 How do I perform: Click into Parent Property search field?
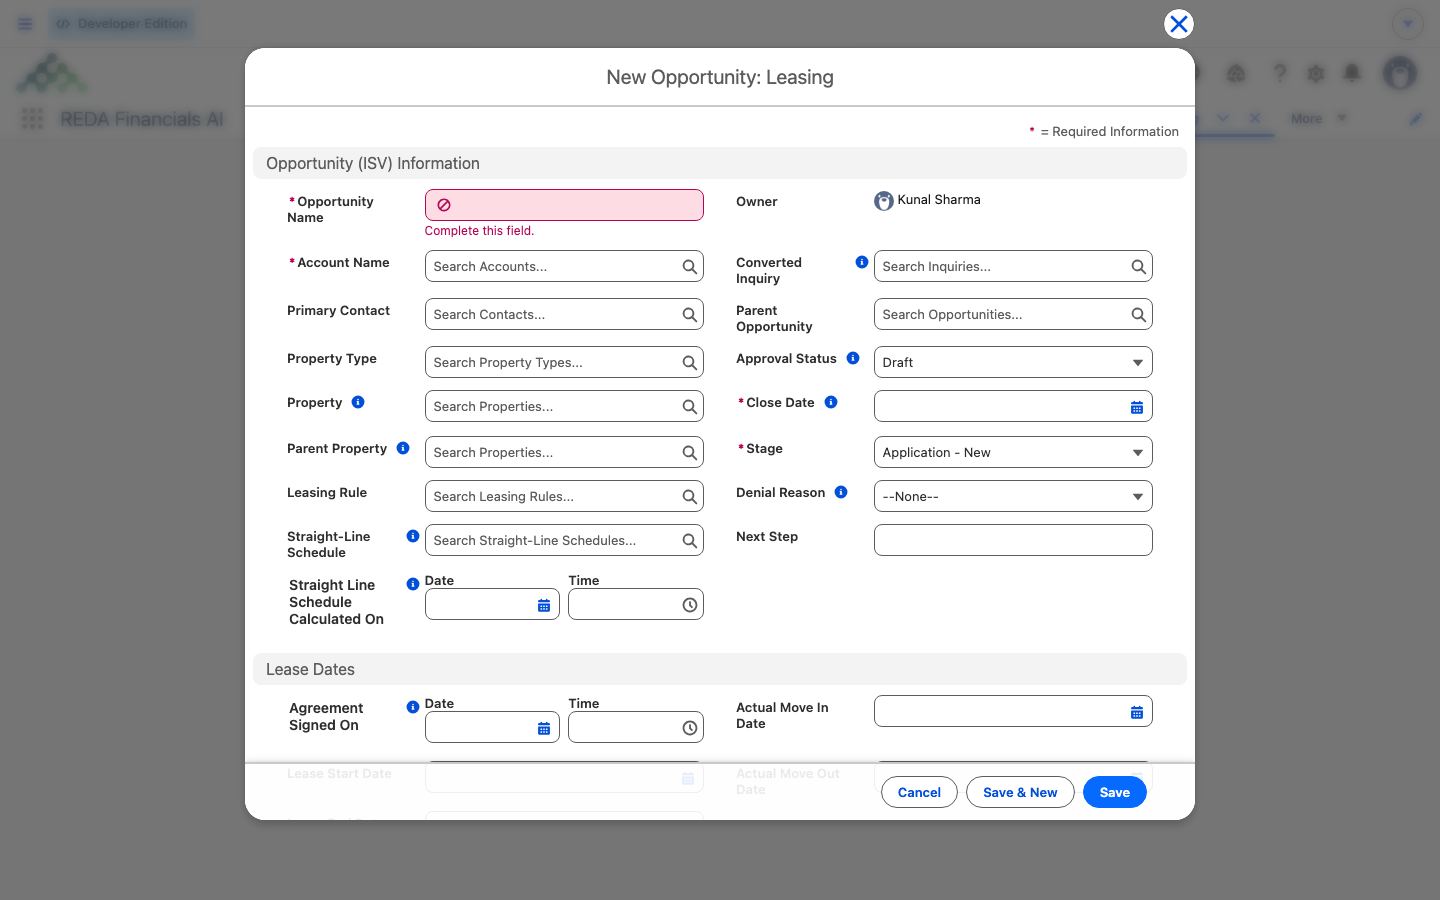tap(564, 453)
